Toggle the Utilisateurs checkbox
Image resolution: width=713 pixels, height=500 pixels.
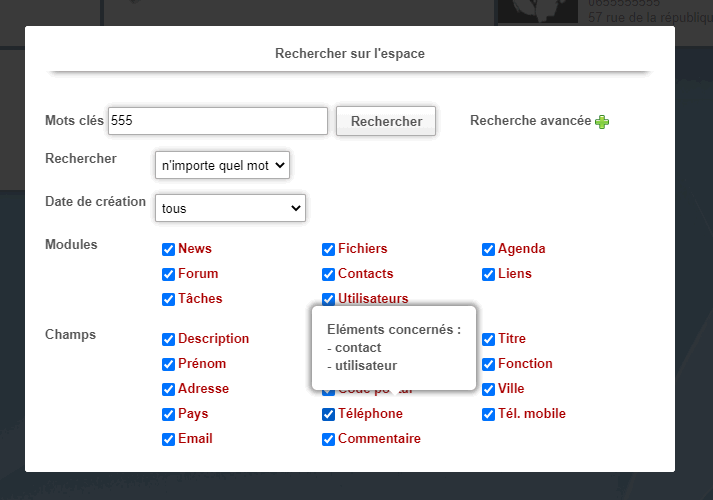[x=329, y=299]
